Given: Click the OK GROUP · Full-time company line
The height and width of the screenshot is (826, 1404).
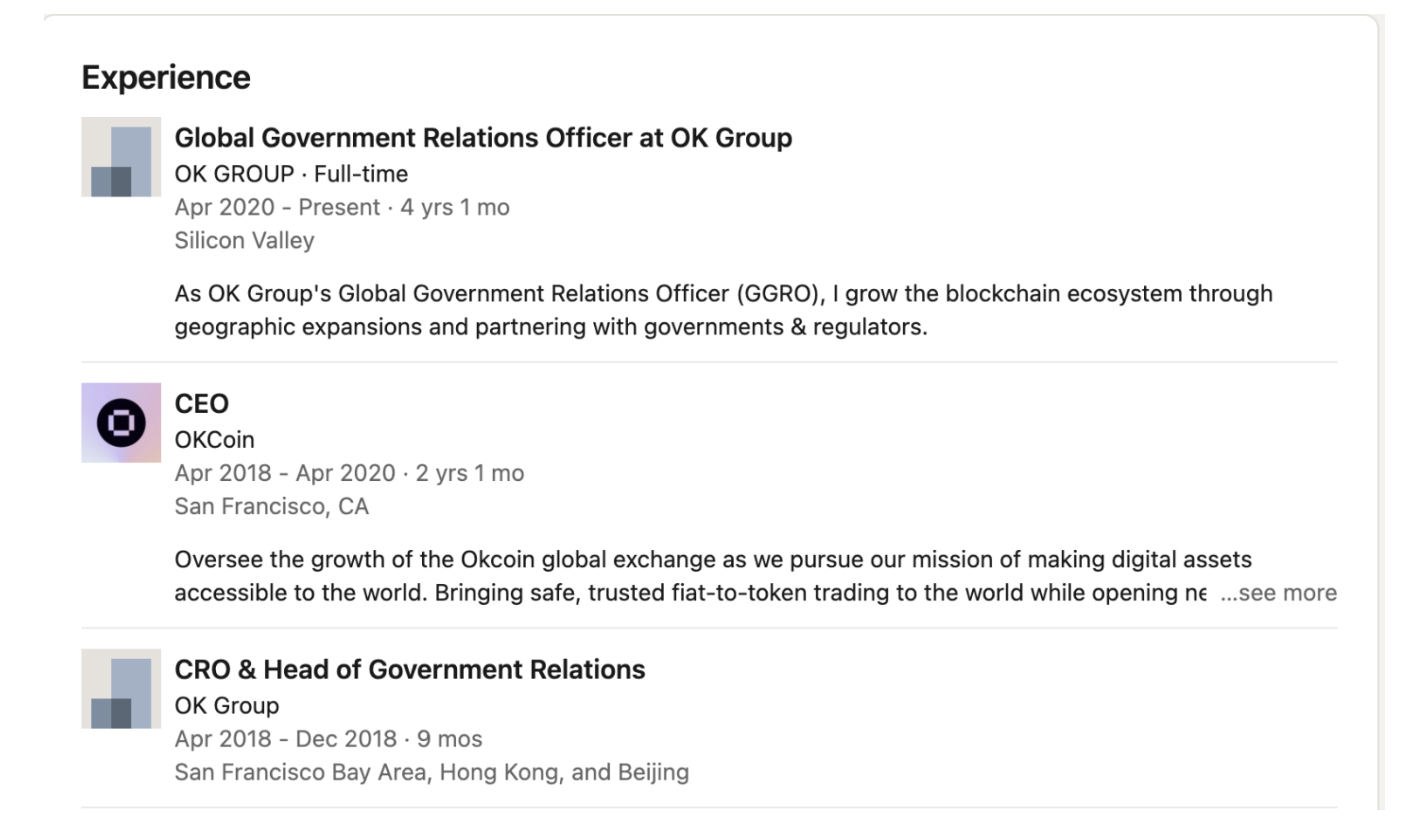Looking at the screenshot, I should pyautogui.click(x=291, y=174).
